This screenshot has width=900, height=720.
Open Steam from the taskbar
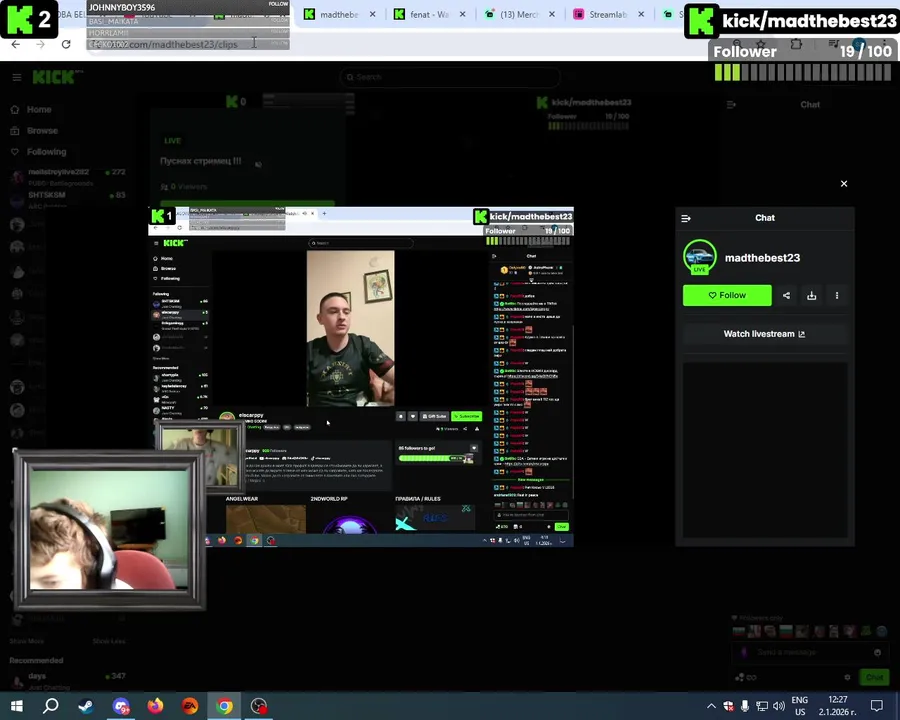tap(86, 706)
